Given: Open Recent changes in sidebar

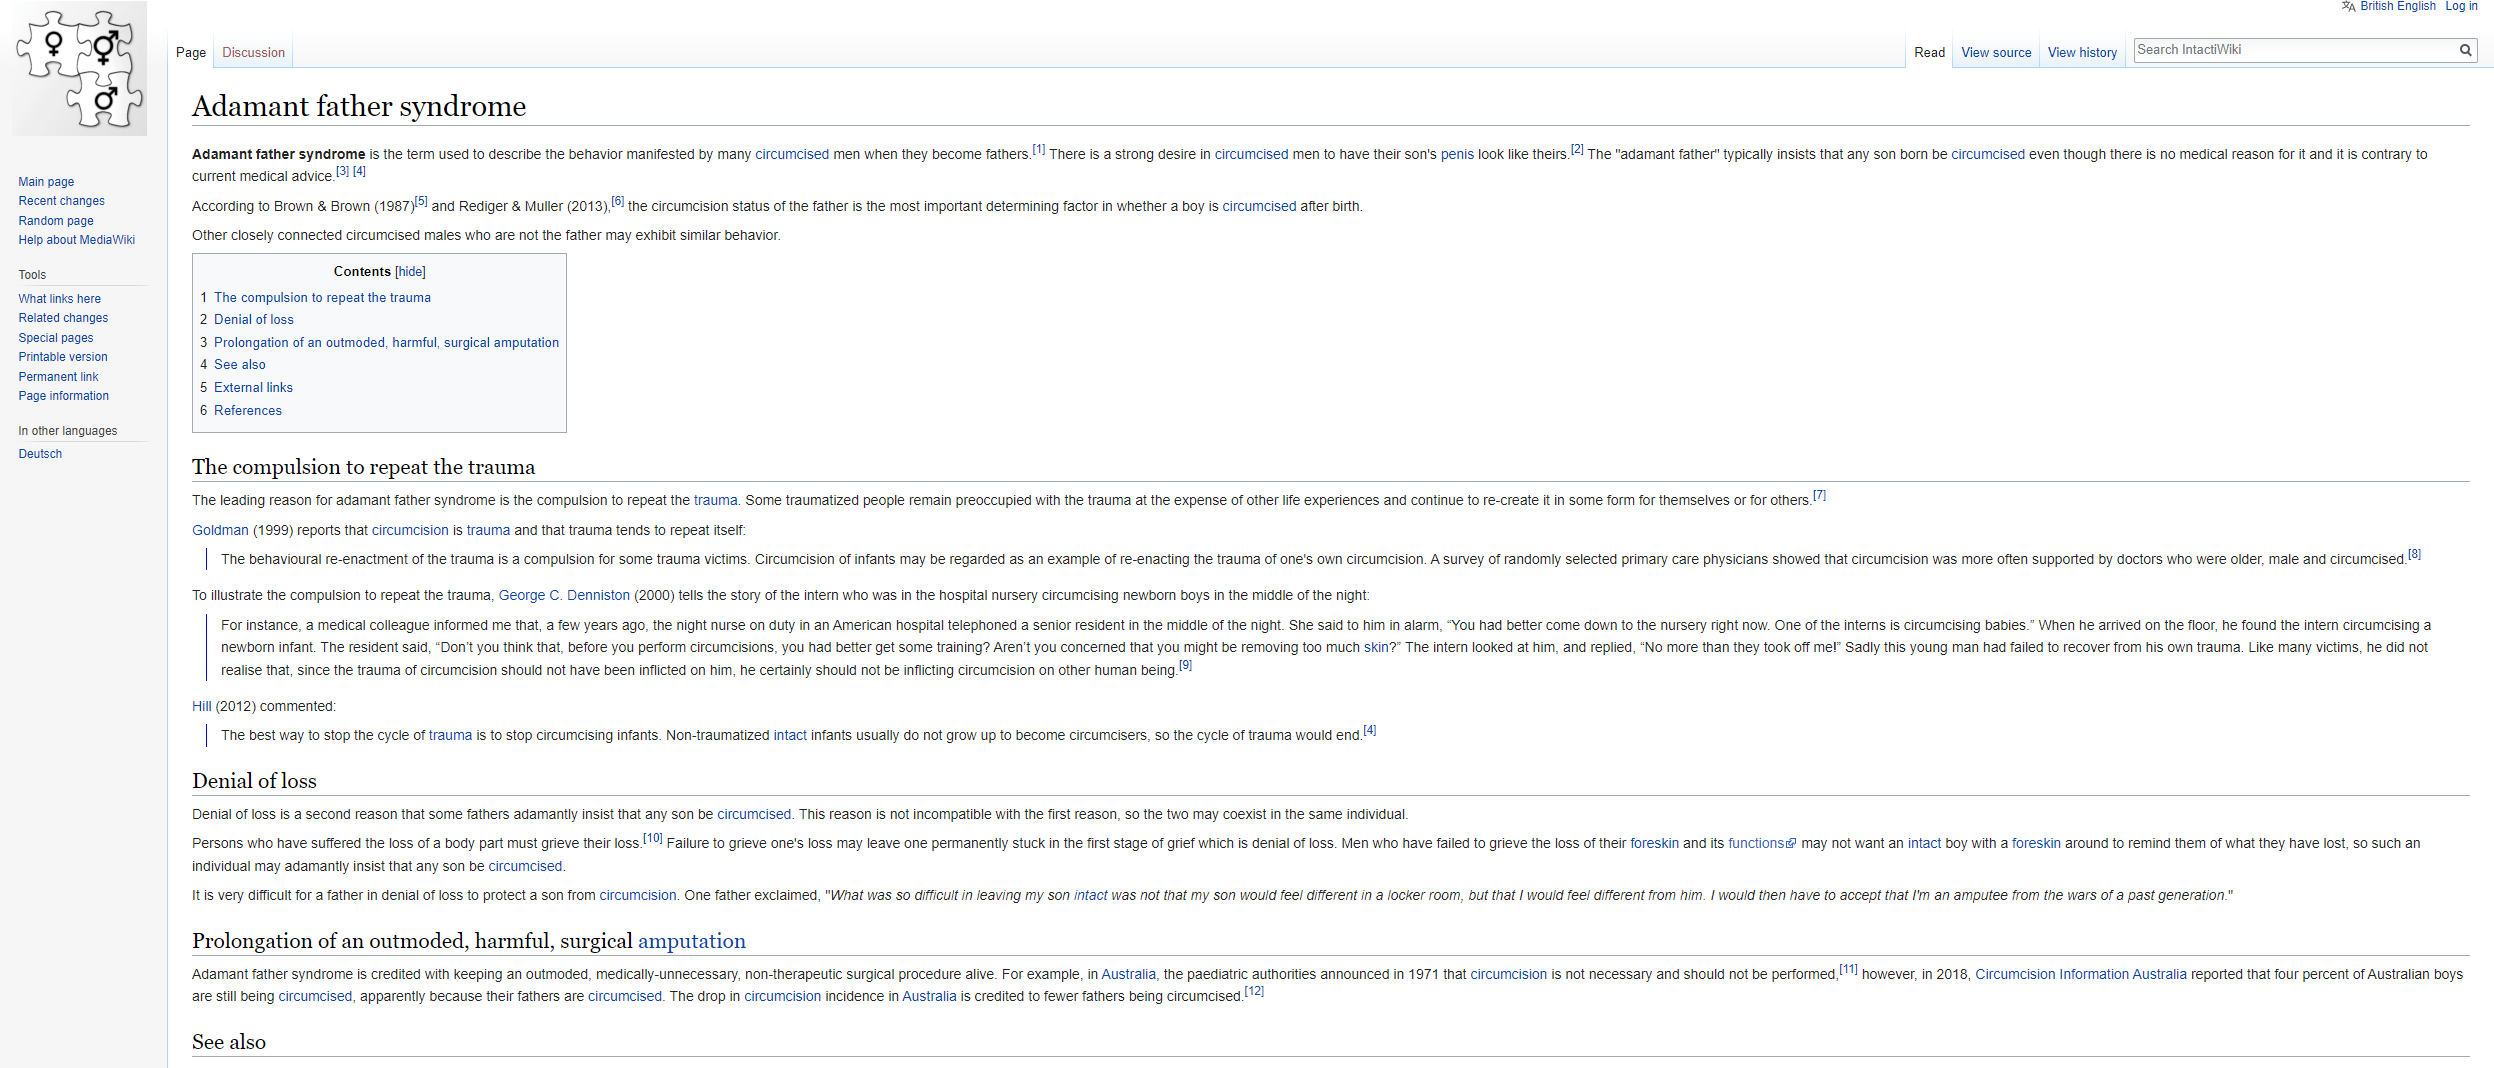Looking at the screenshot, I should click(61, 201).
